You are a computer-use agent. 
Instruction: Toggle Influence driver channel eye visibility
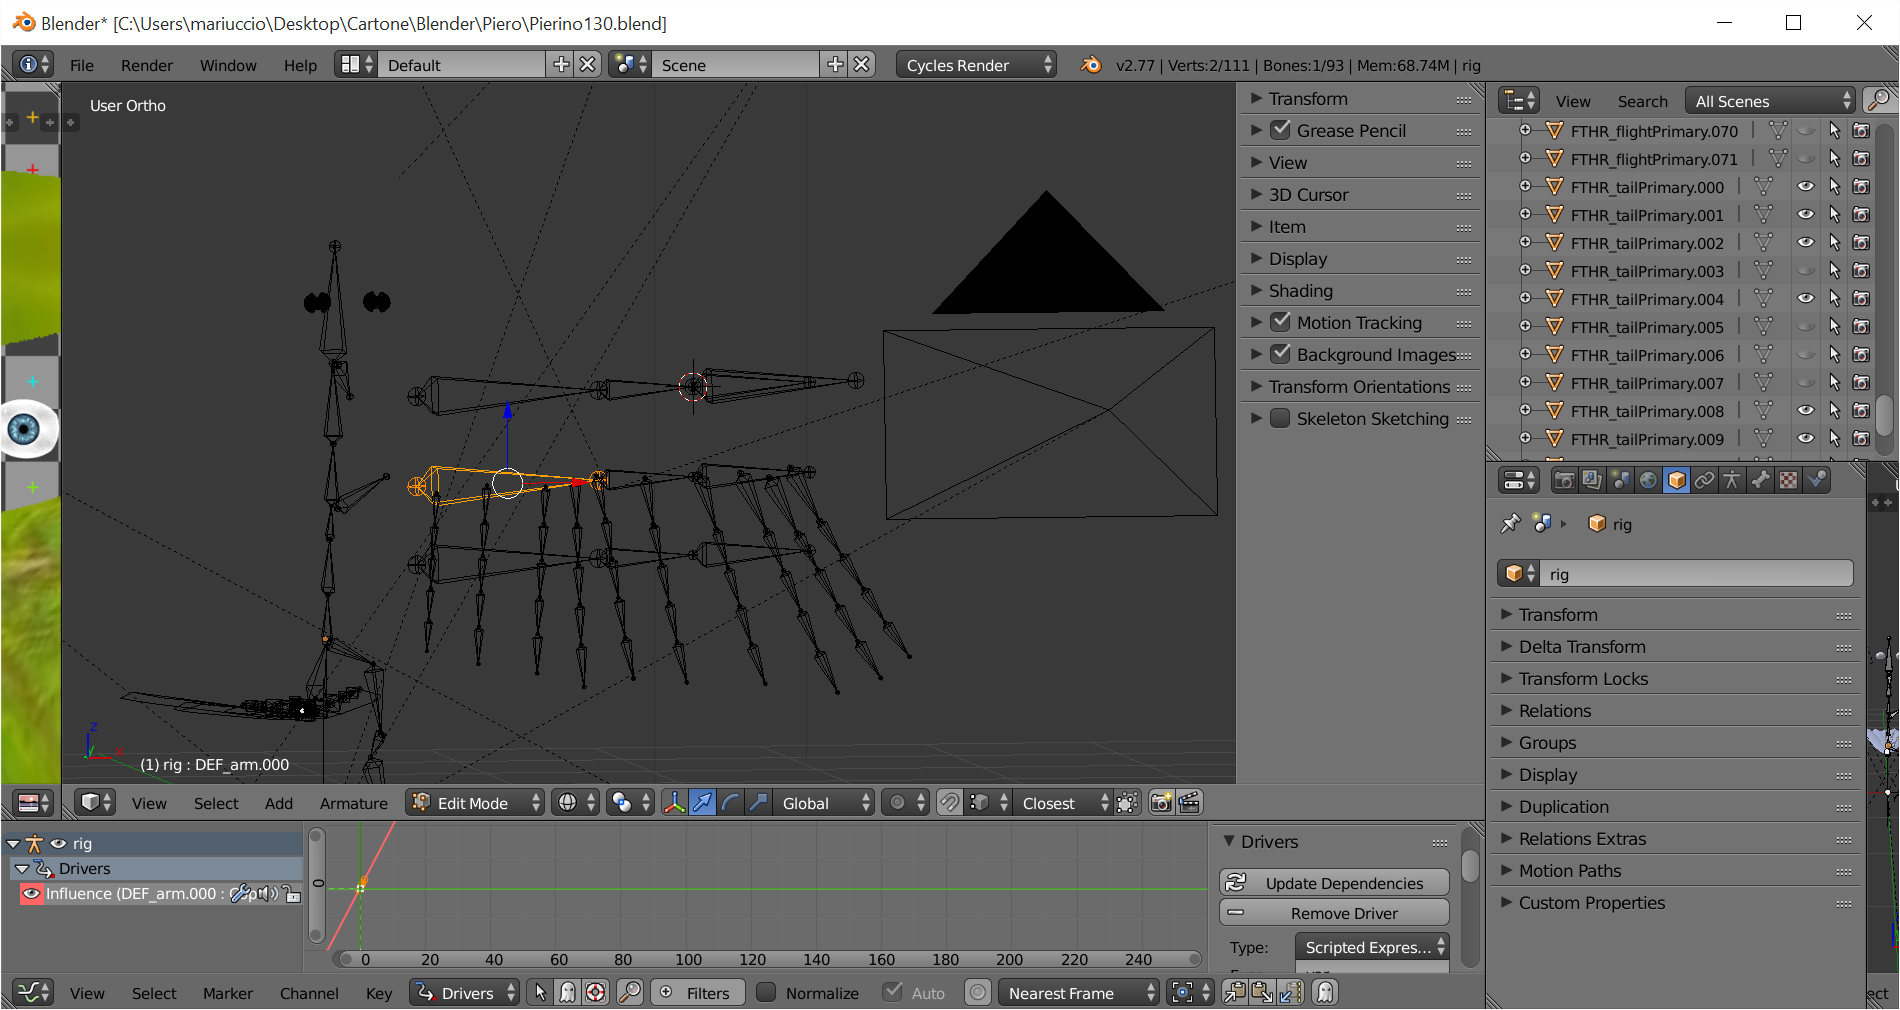[31, 894]
